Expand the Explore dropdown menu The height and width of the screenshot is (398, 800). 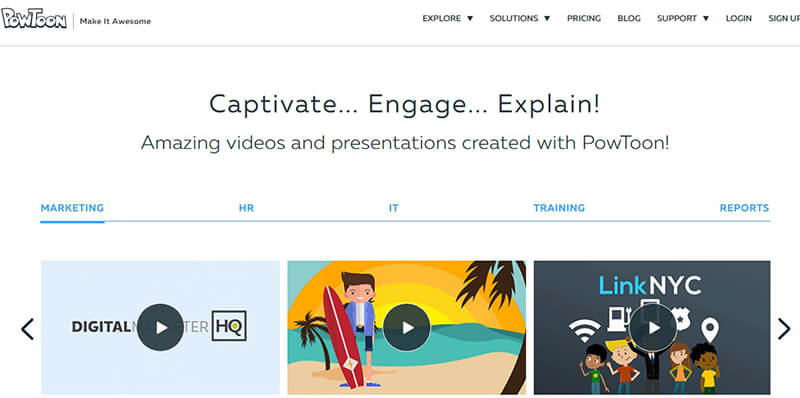447,18
